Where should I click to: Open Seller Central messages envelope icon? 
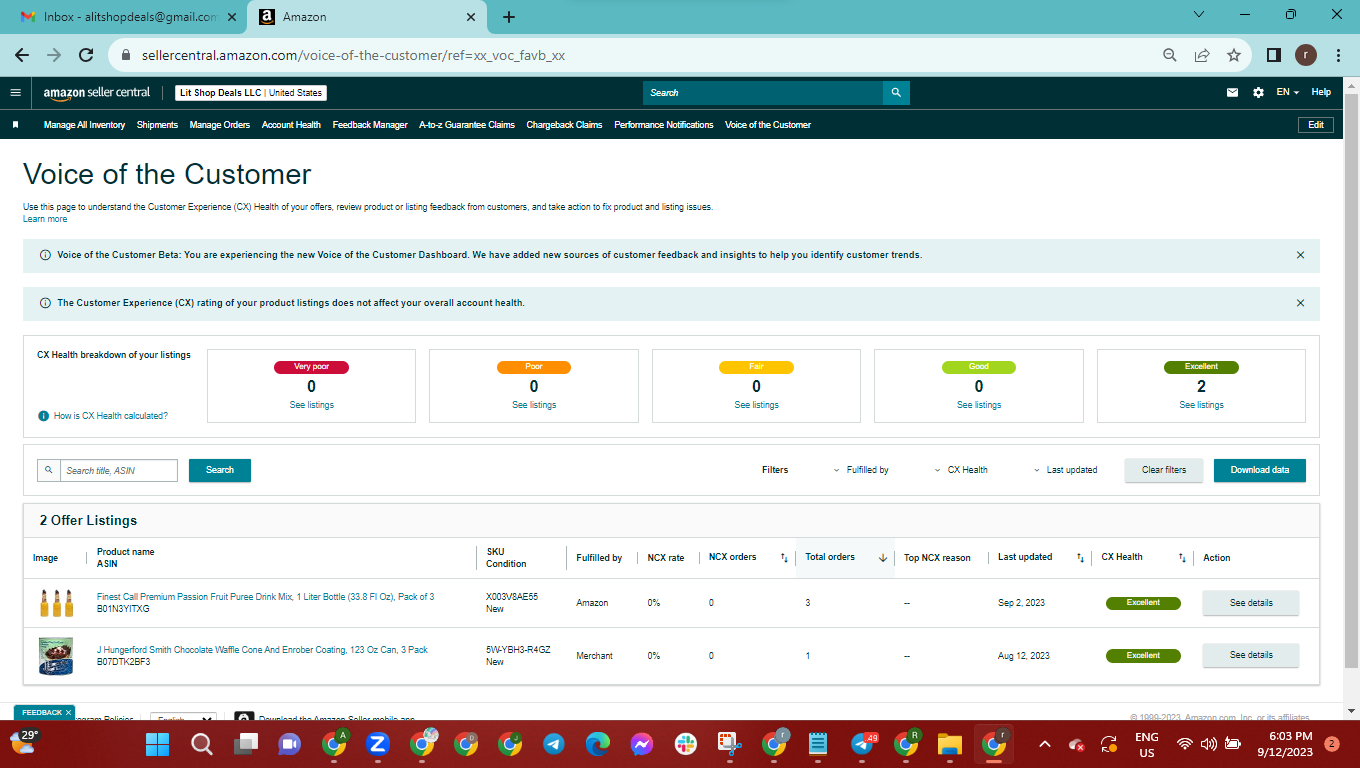(x=1233, y=93)
